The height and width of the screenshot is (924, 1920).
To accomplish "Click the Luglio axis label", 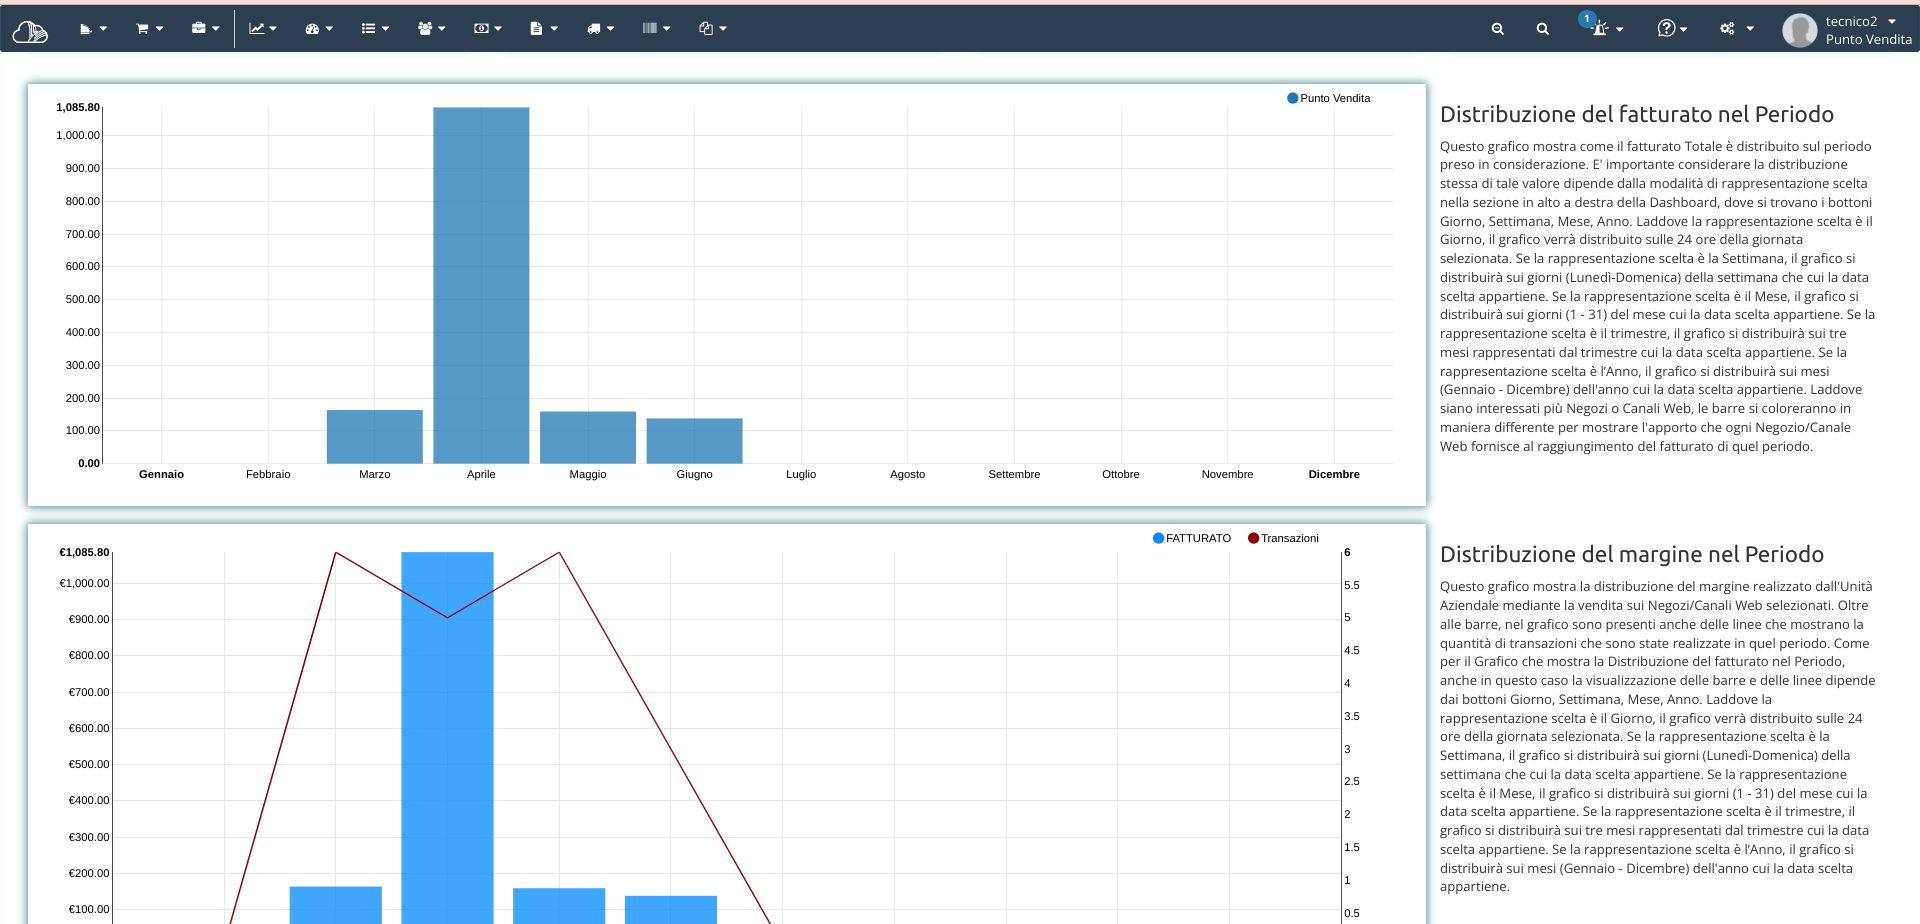I will click(x=801, y=474).
